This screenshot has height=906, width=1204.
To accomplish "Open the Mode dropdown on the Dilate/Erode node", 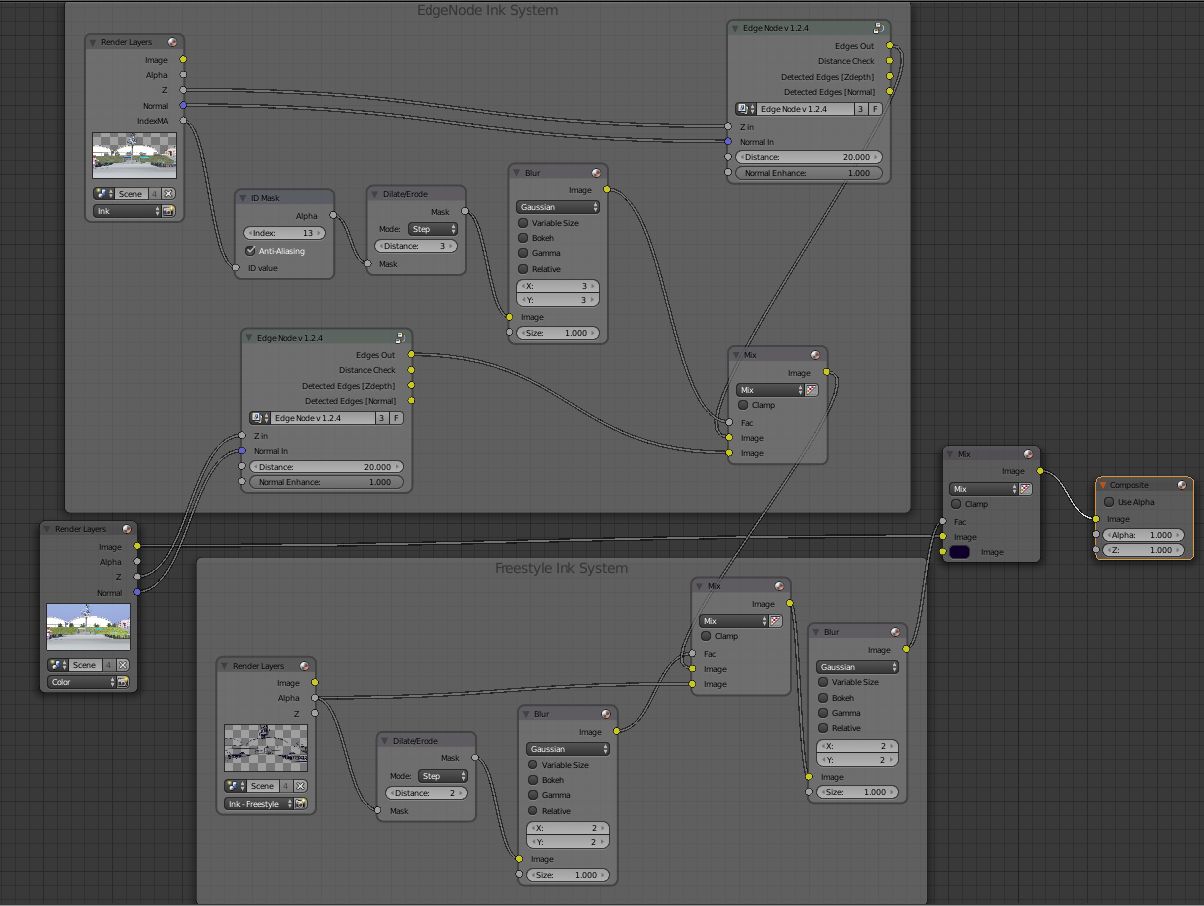I will tap(432, 229).
